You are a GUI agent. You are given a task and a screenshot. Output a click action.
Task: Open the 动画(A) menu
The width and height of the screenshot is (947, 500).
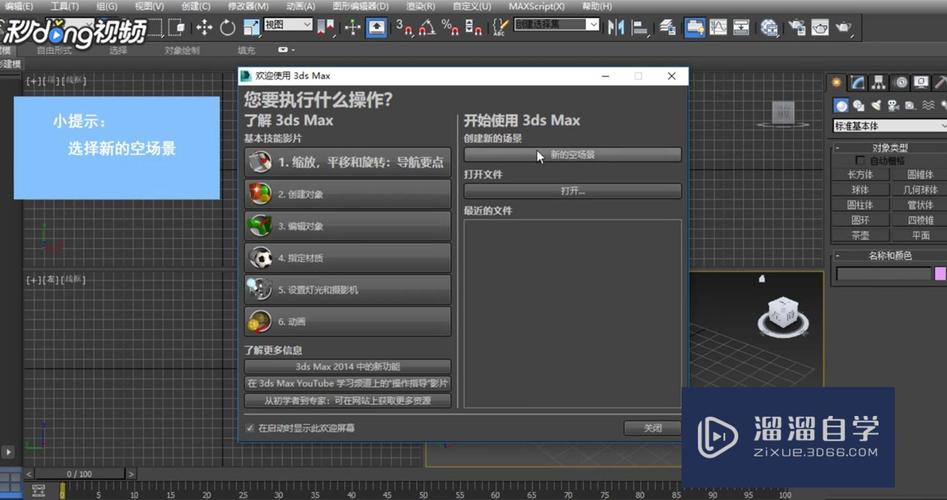(300, 6)
